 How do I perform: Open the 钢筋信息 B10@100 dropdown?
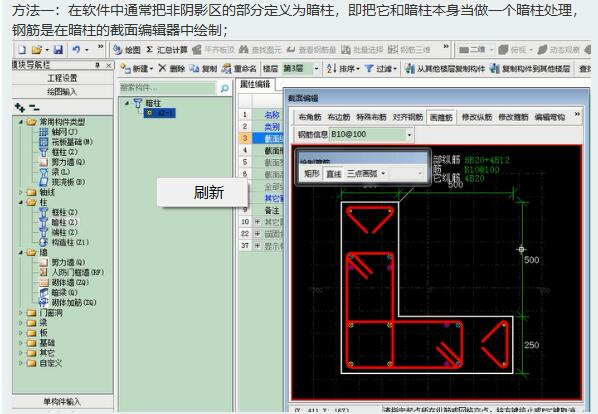[x=409, y=135]
